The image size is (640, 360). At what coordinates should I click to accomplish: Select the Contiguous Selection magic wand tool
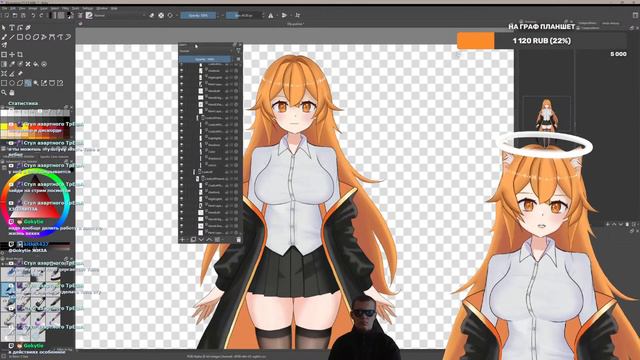click(x=36, y=83)
